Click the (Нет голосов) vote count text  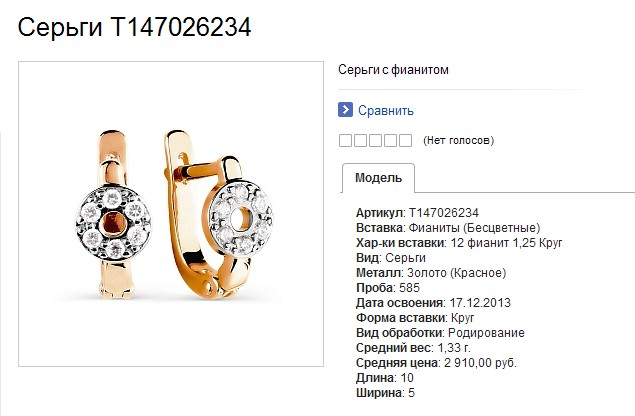point(458,141)
